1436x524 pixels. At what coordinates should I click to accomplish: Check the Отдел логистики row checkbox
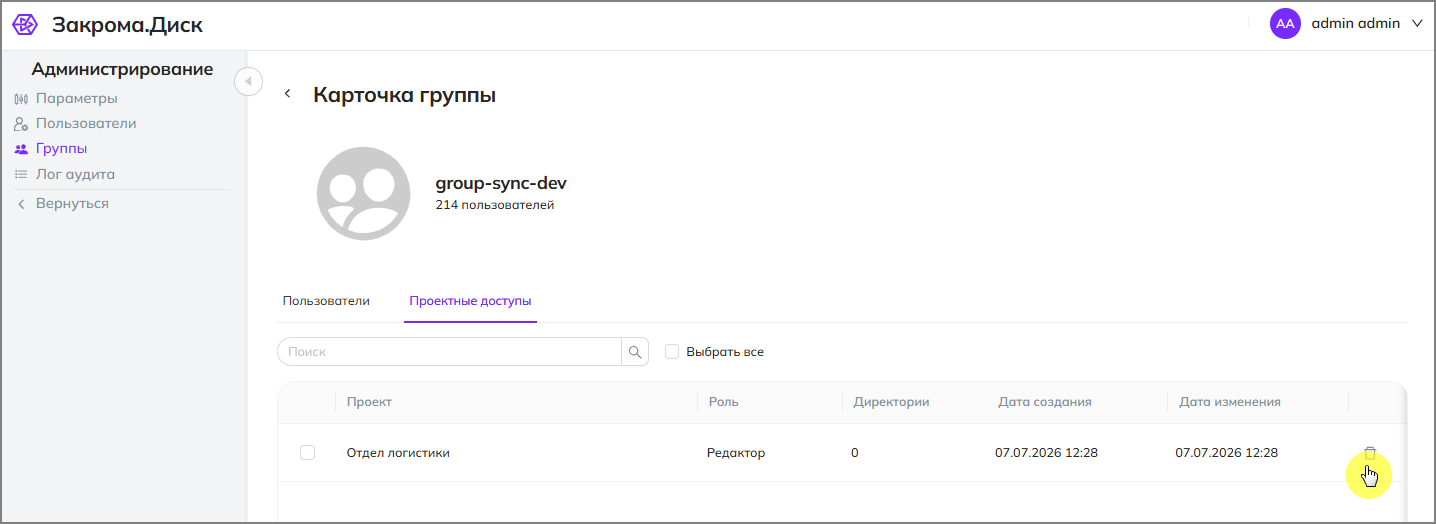[307, 453]
